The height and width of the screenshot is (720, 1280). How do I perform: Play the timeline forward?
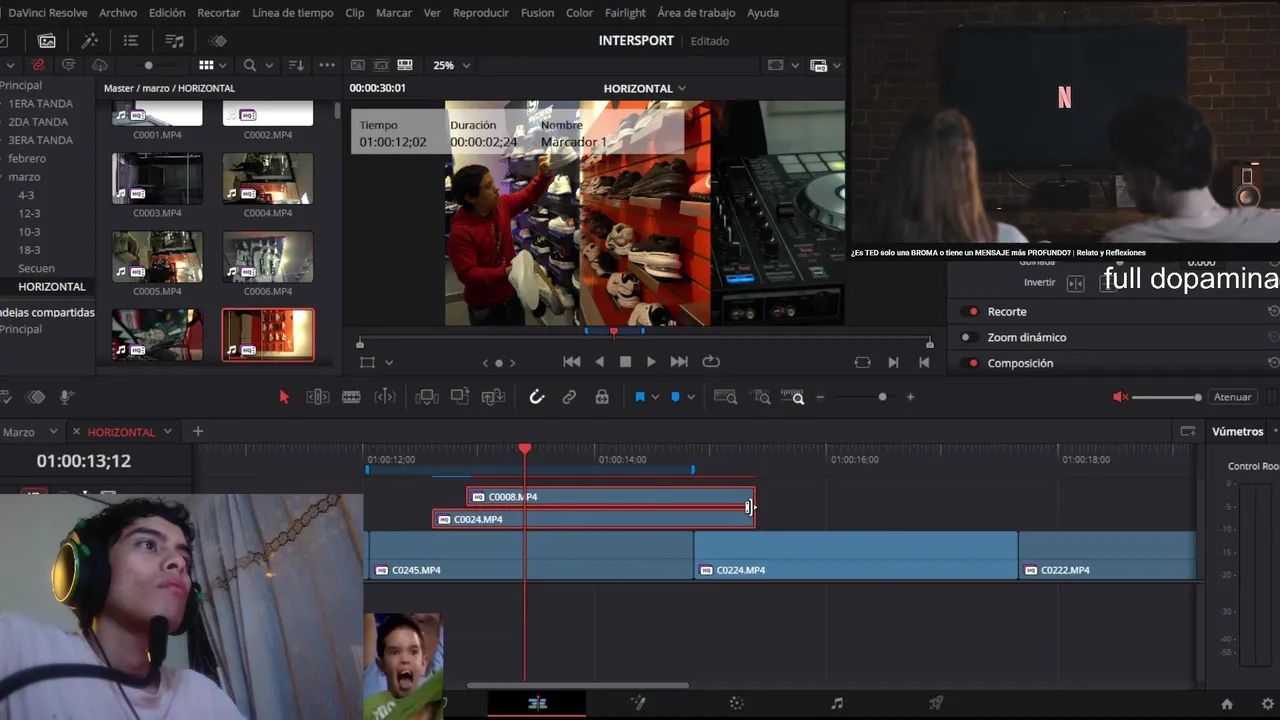point(651,362)
